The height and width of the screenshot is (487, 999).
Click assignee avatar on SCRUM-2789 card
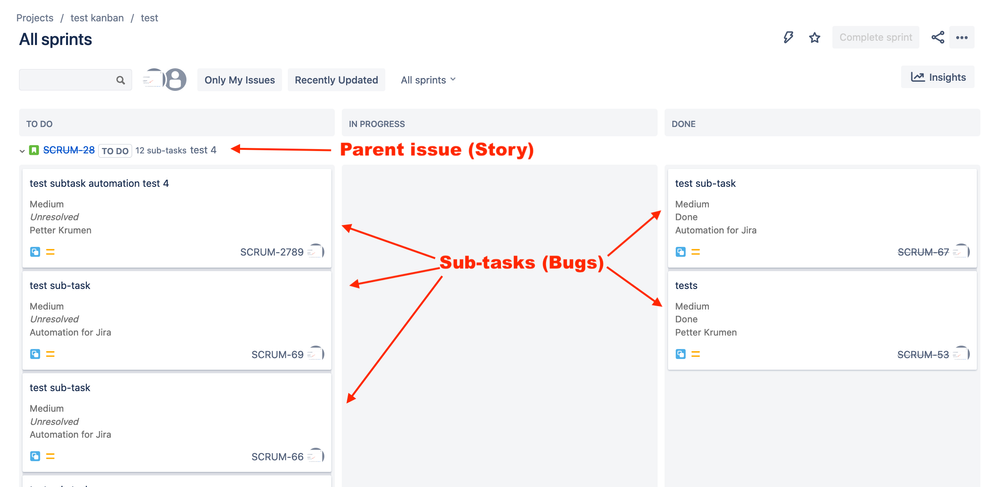(317, 252)
